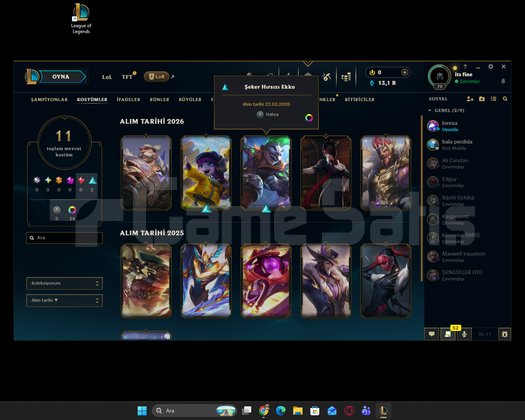
Task: Click the taskbar search box Ara
Action: [x=195, y=411]
